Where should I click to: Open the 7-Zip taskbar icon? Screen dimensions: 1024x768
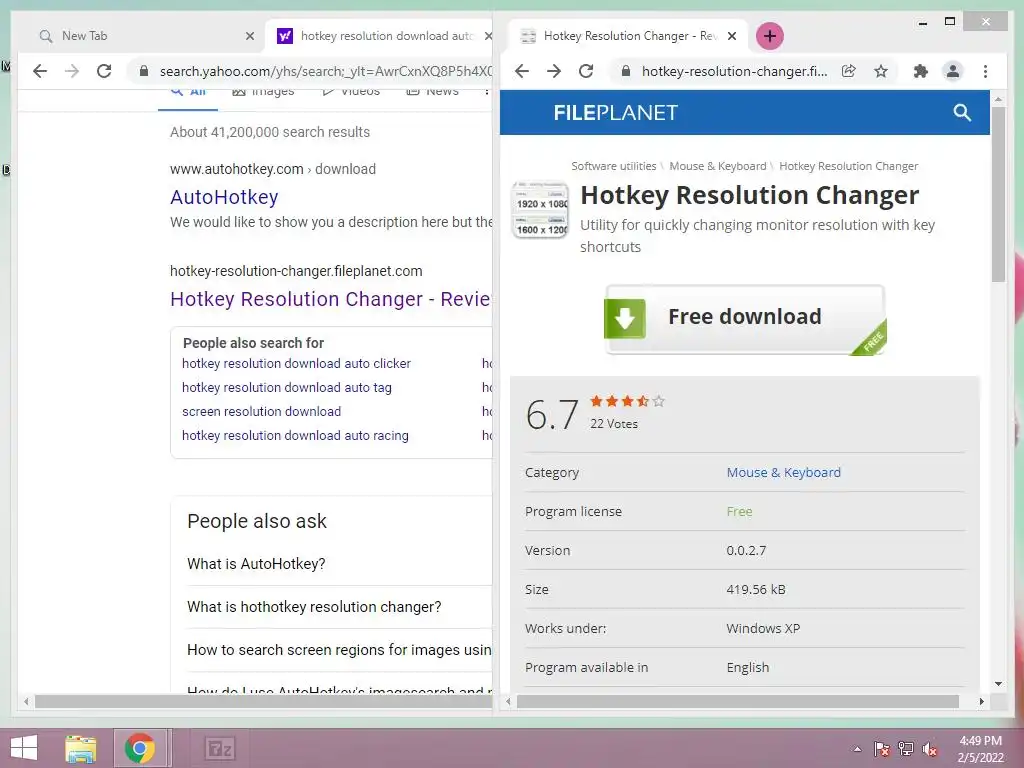click(219, 748)
